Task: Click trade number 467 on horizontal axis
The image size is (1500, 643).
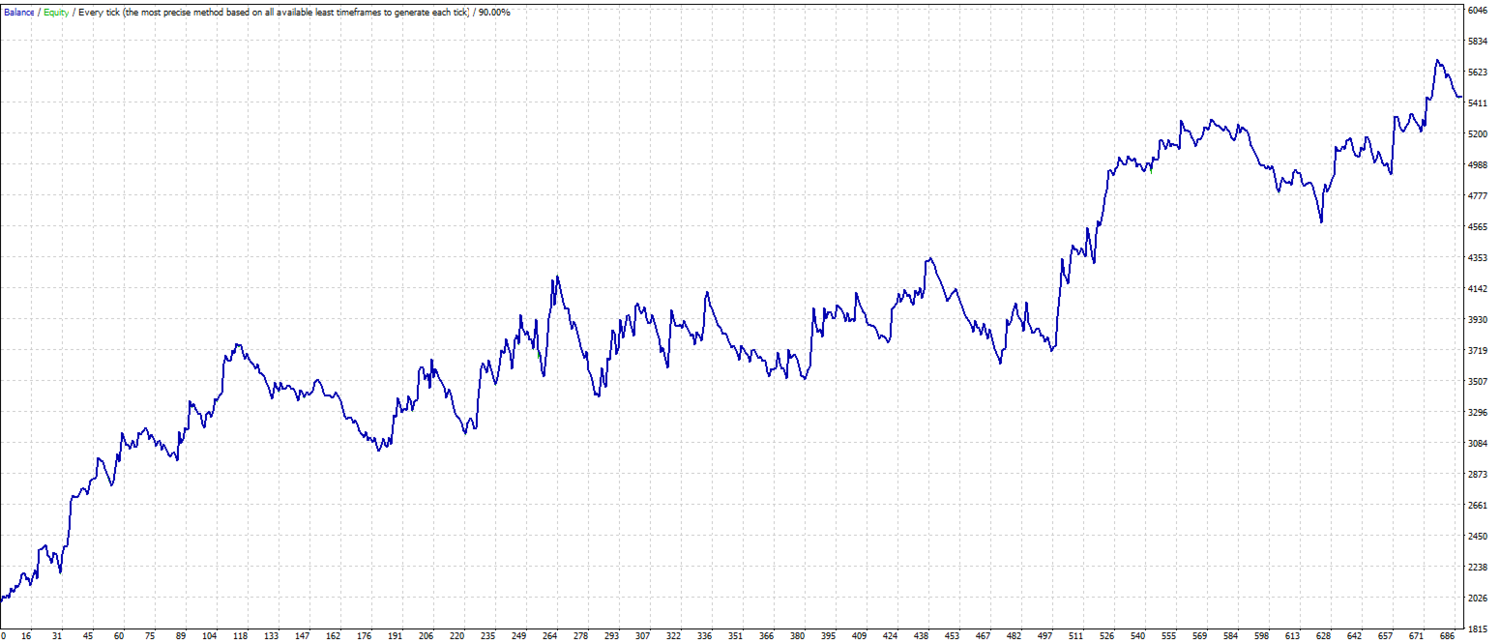Action: (983, 636)
